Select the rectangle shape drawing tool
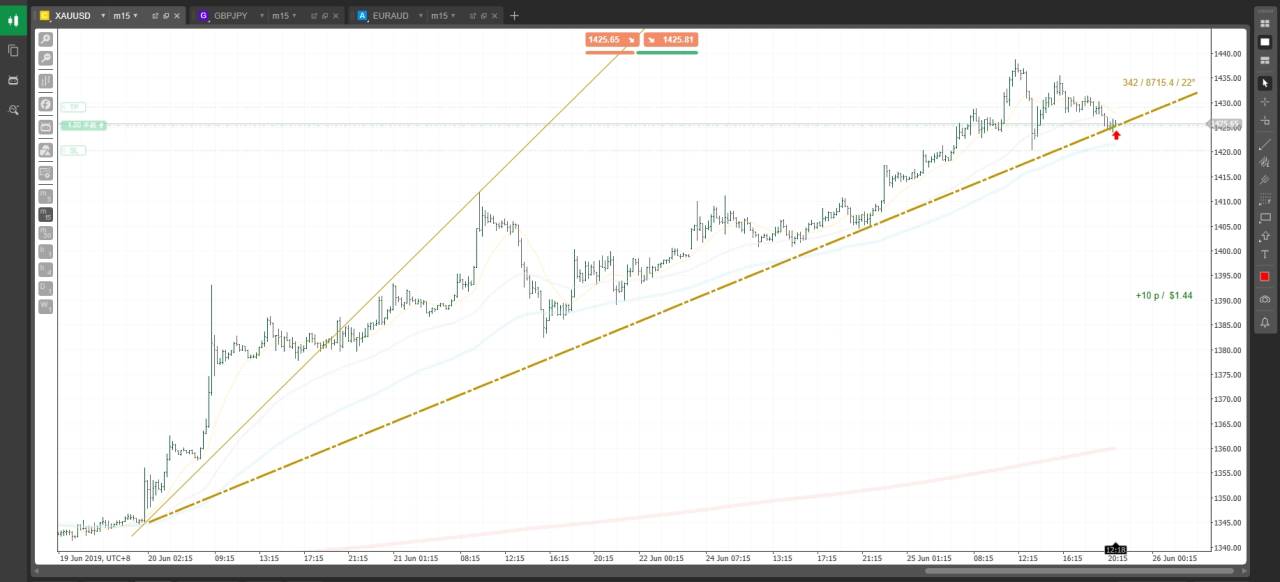Screen dimensions: 1280x582 coord(1264,218)
